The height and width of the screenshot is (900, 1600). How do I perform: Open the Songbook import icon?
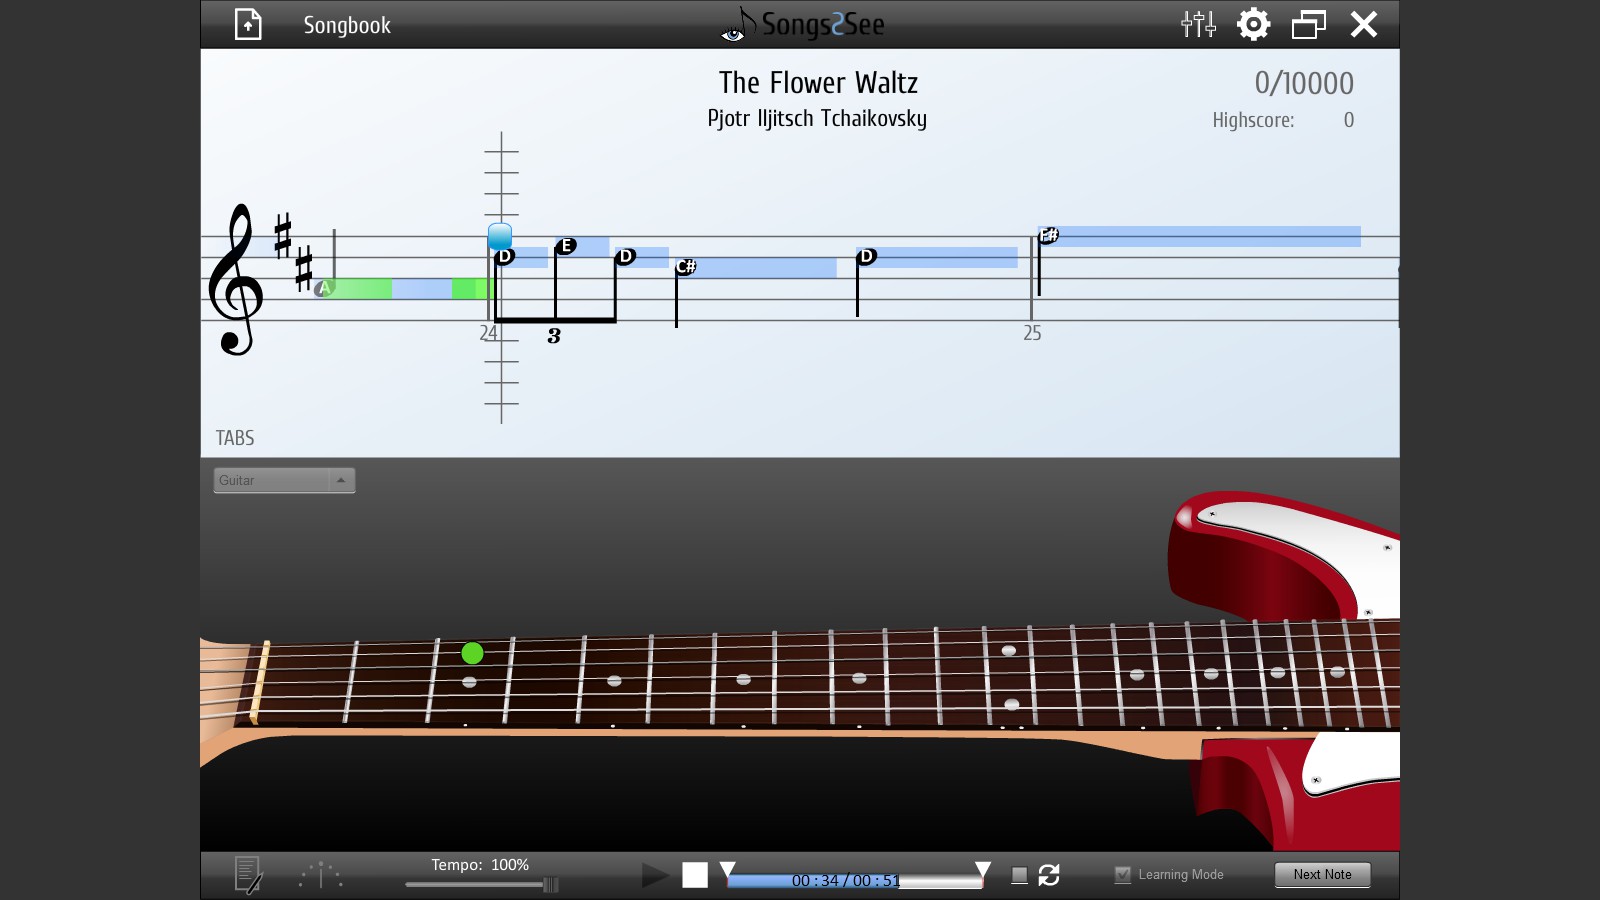pos(248,24)
